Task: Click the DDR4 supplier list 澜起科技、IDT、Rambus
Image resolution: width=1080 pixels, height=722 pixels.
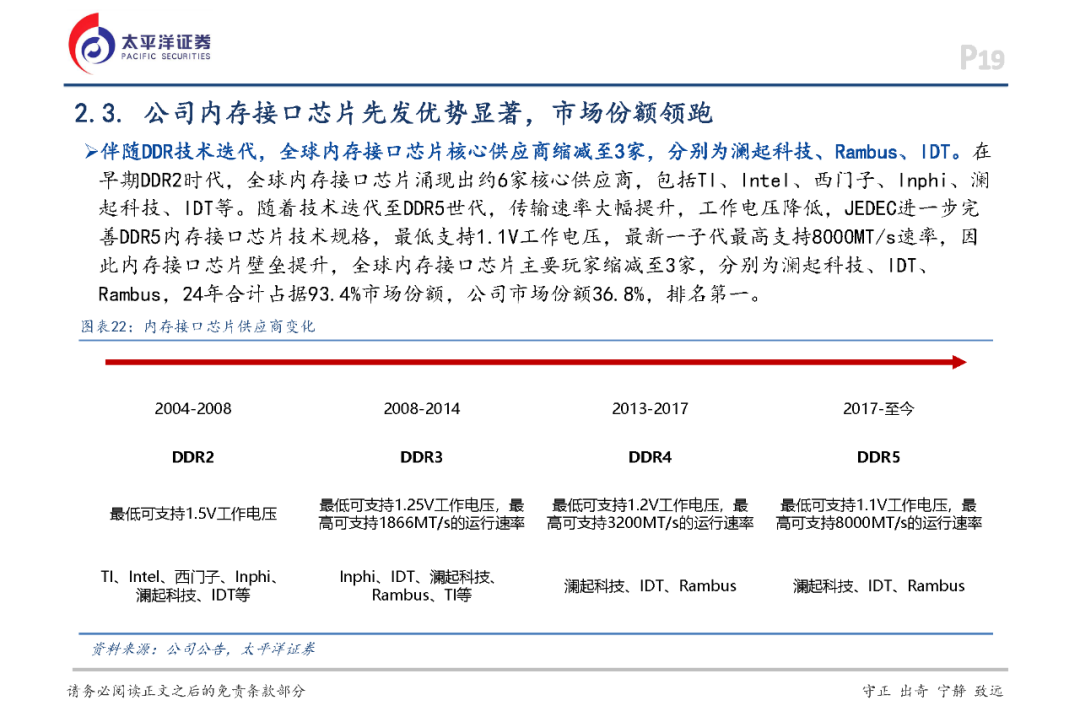Action: coord(650,586)
